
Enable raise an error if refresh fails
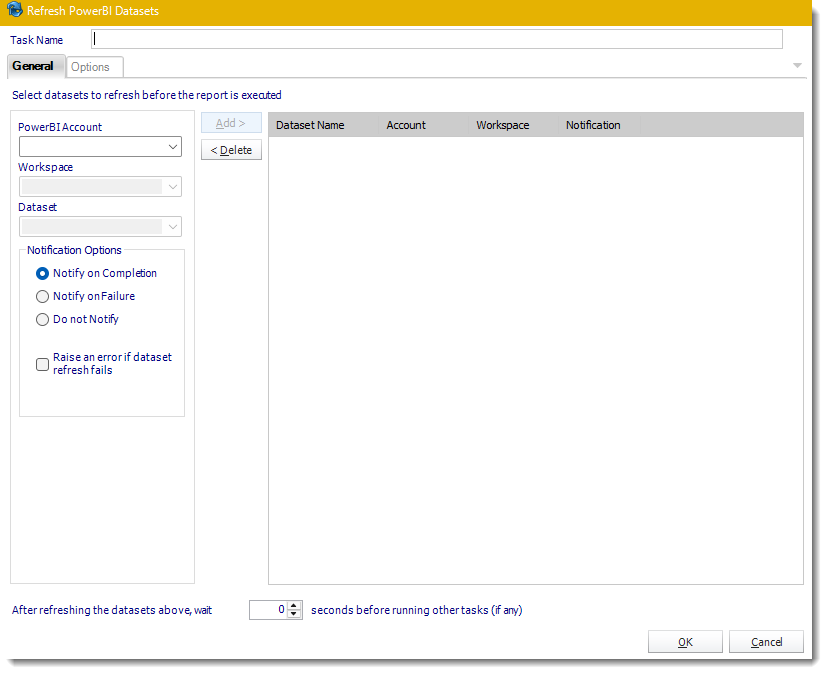click(43, 364)
